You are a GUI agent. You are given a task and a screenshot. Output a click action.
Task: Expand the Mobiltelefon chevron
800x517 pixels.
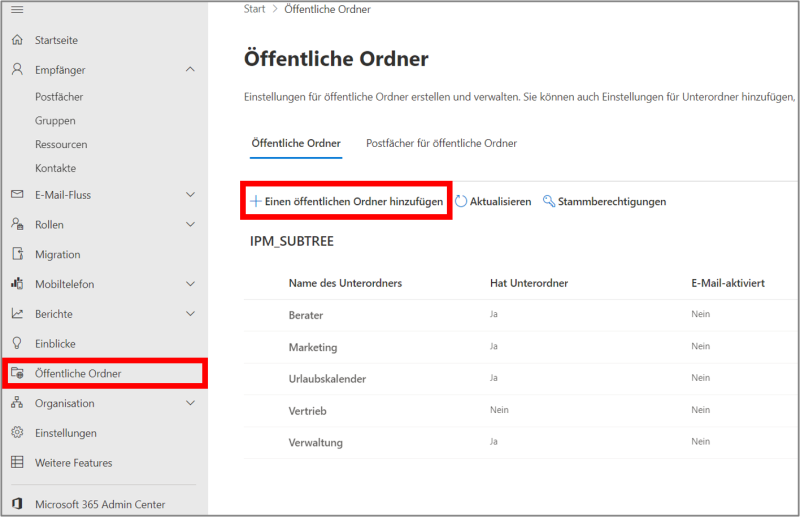(190, 284)
